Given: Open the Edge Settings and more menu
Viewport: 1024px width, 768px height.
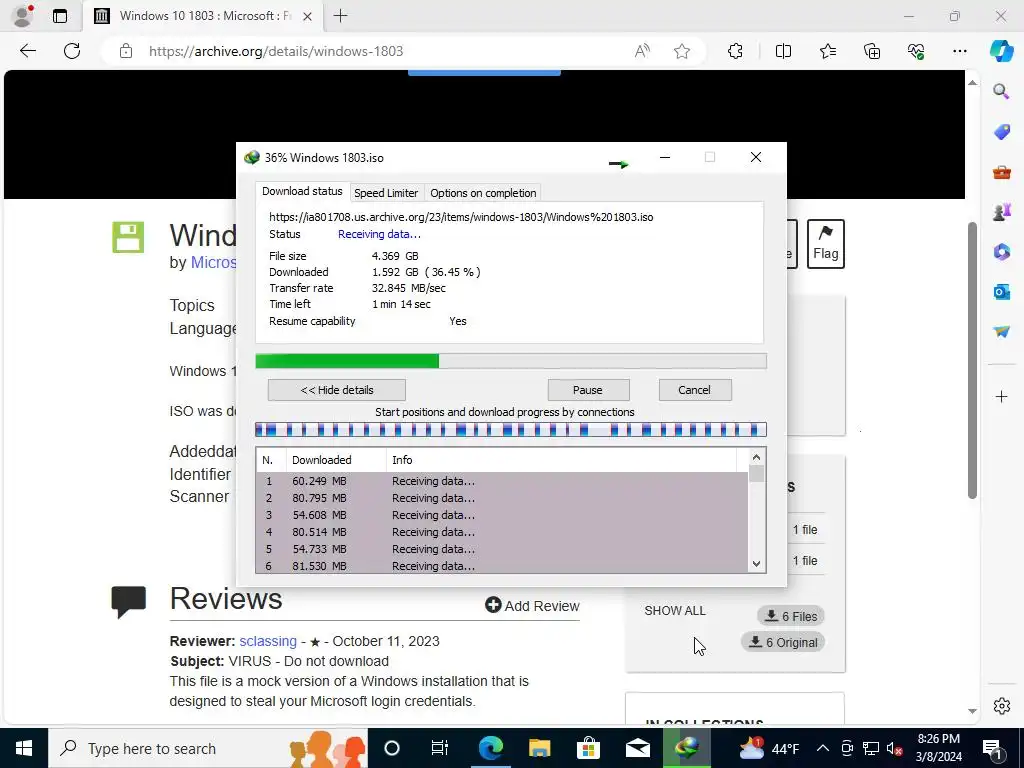Looking at the screenshot, I should [959, 51].
